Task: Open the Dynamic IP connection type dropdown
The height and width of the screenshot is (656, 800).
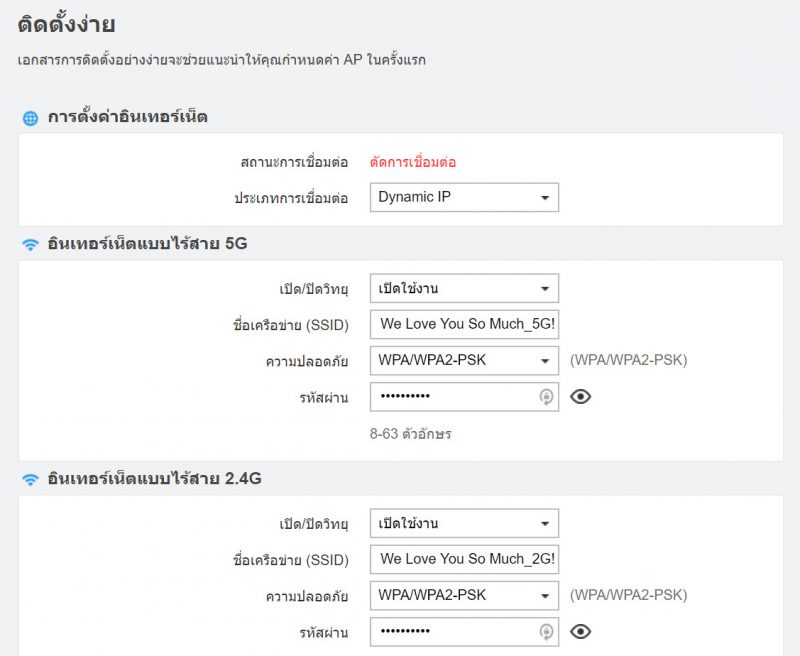Action: [x=464, y=197]
